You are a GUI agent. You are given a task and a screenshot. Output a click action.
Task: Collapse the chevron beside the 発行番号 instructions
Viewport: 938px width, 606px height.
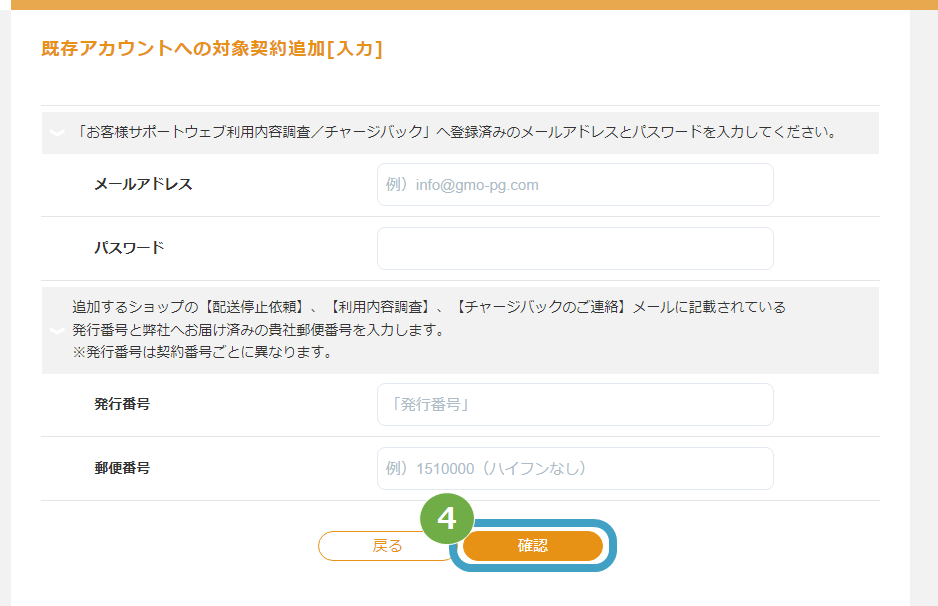(x=57, y=330)
